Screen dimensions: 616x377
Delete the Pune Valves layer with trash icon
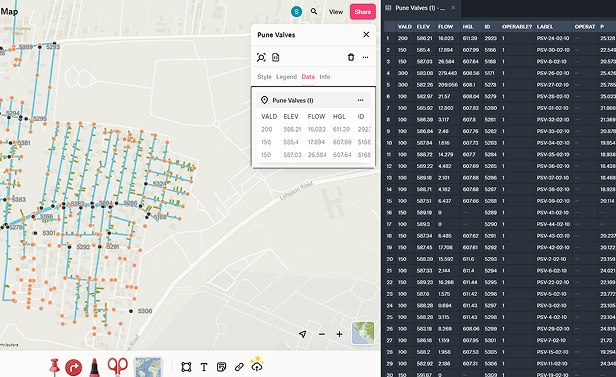click(x=351, y=57)
